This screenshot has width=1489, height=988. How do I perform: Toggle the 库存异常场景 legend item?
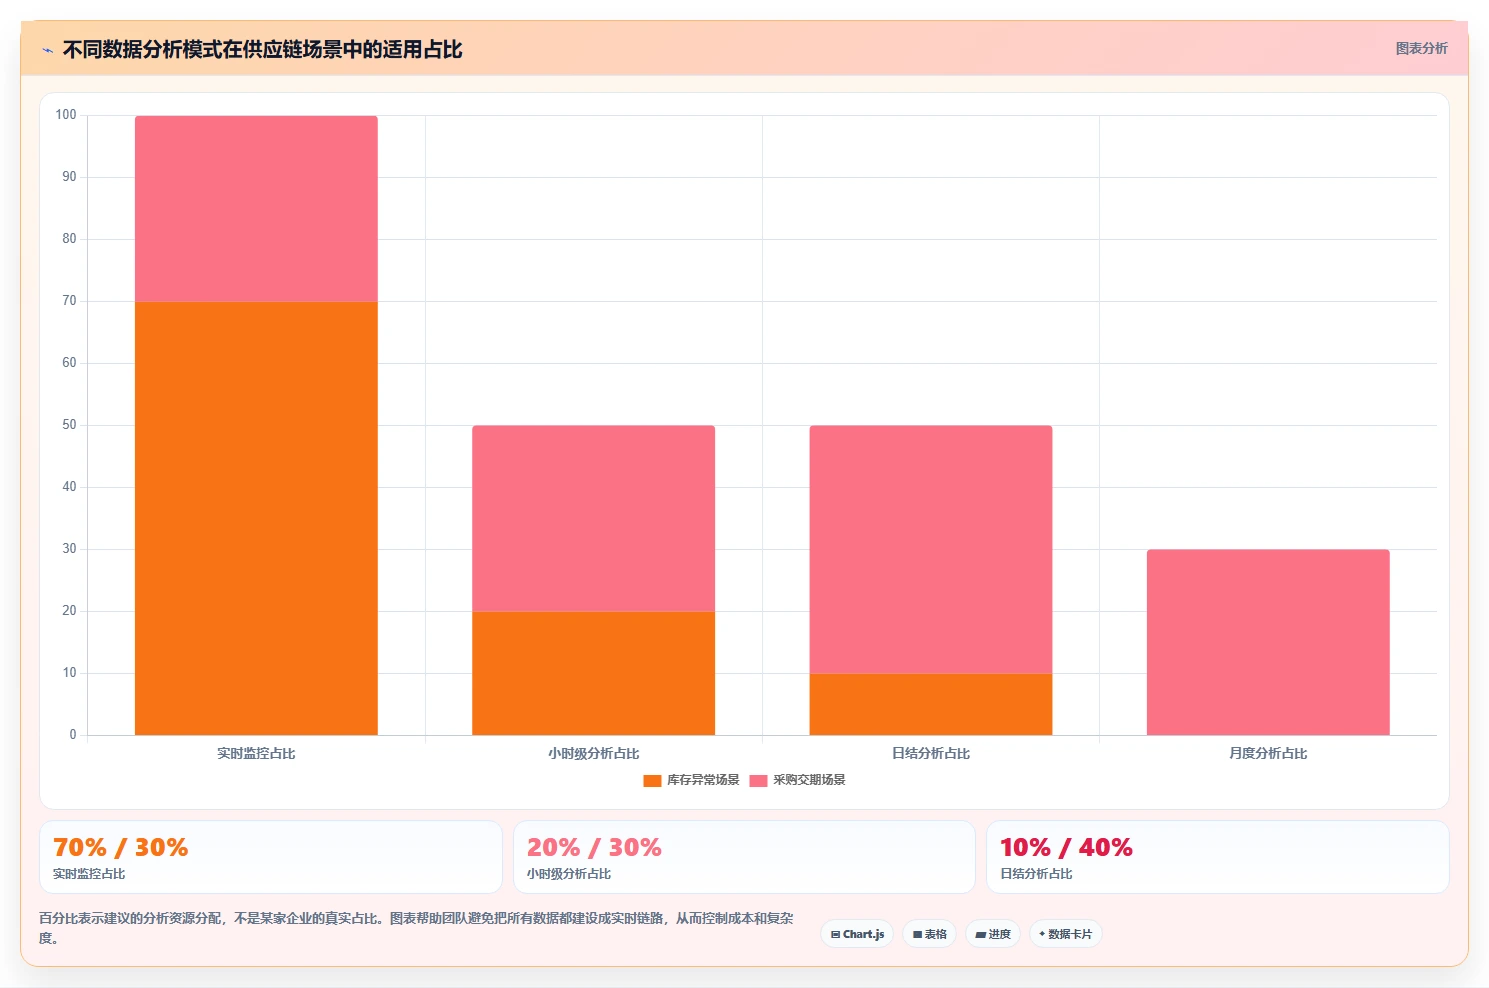tap(691, 780)
